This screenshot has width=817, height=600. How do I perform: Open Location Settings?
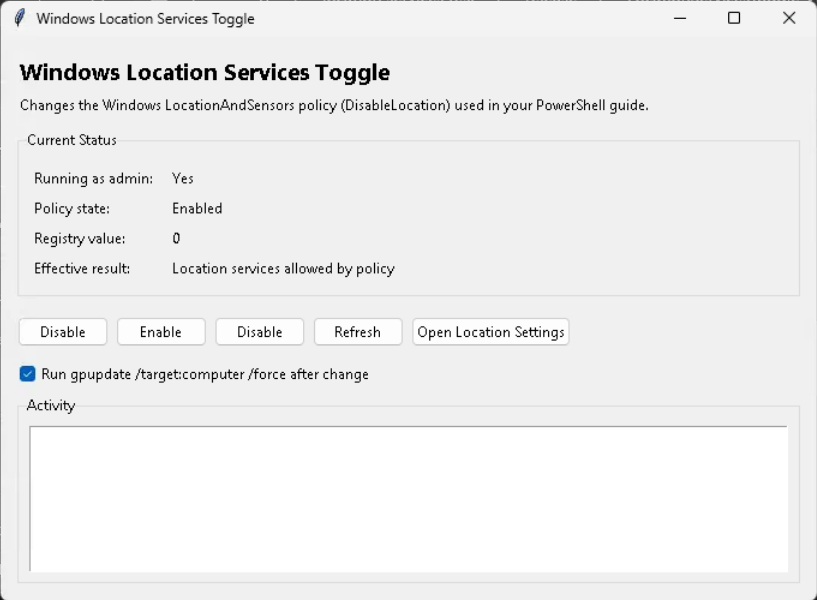click(491, 332)
